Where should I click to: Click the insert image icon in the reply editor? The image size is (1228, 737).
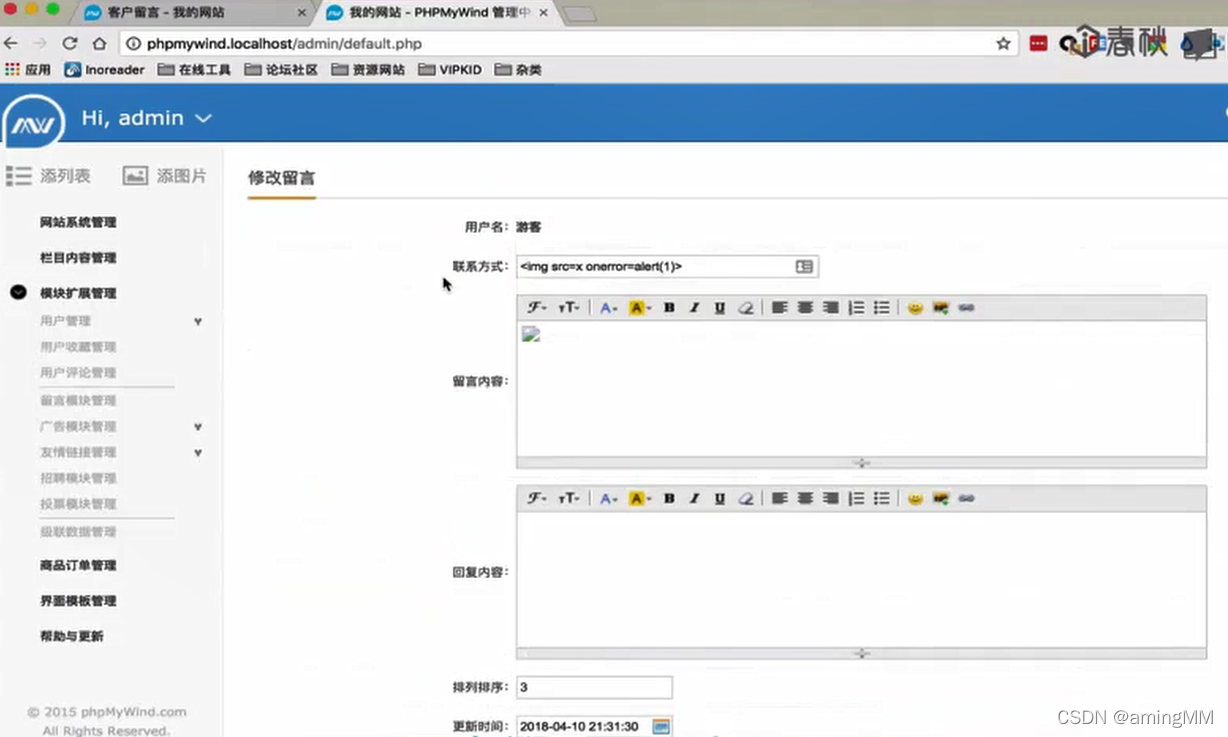pos(940,498)
